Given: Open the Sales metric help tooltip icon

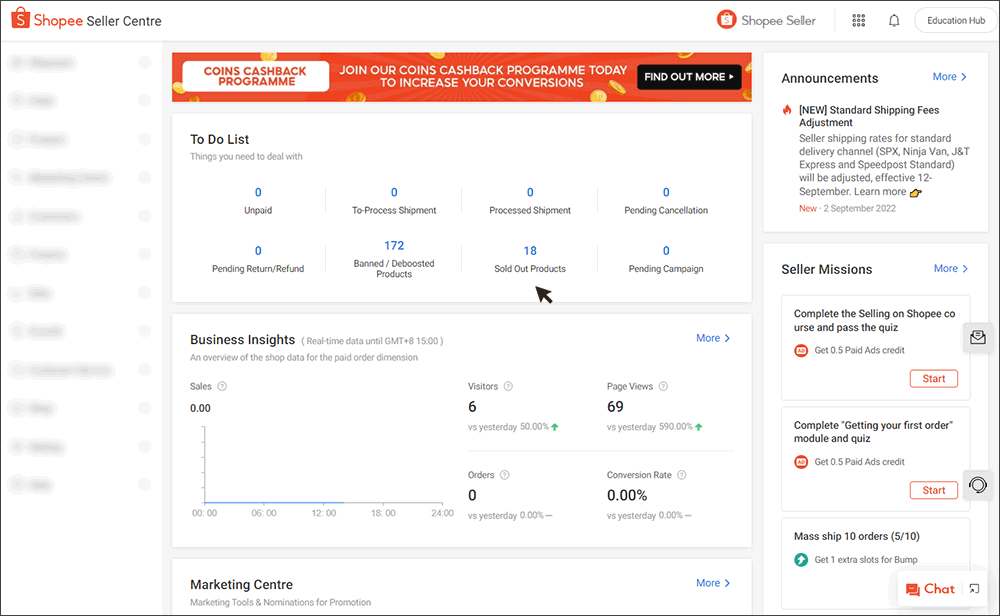Looking at the screenshot, I should [222, 385].
